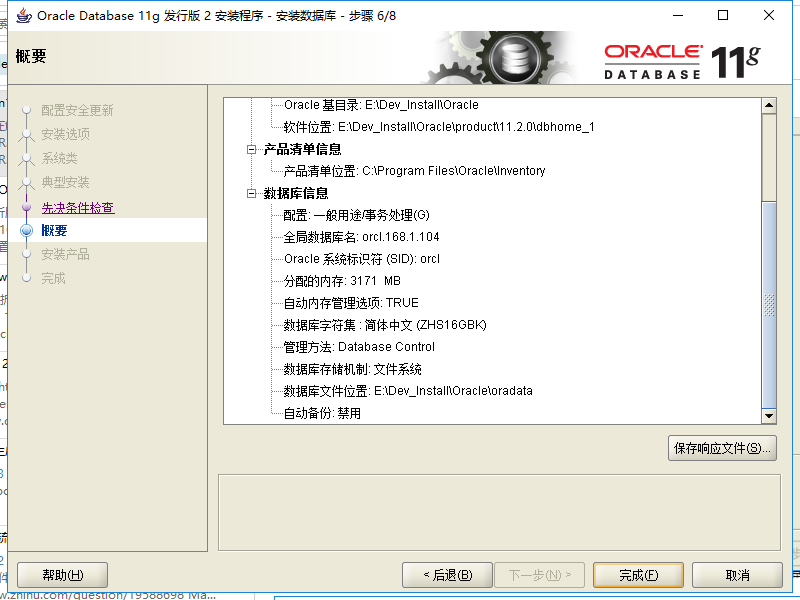
Task: Collapse the 数据库信息 tree node
Action: point(251,193)
